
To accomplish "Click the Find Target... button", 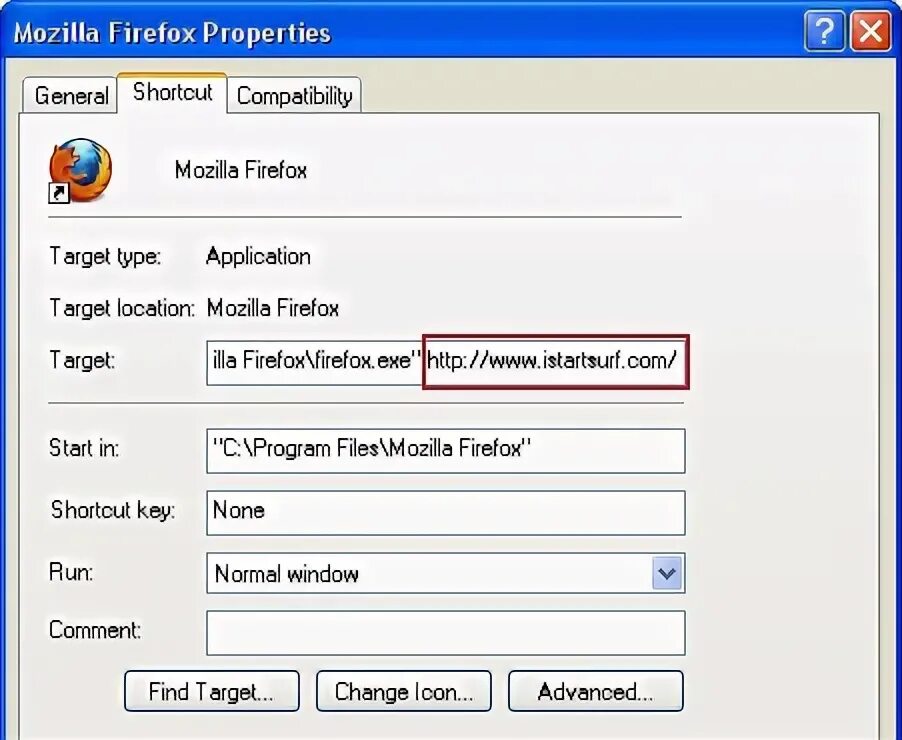I will [212, 691].
